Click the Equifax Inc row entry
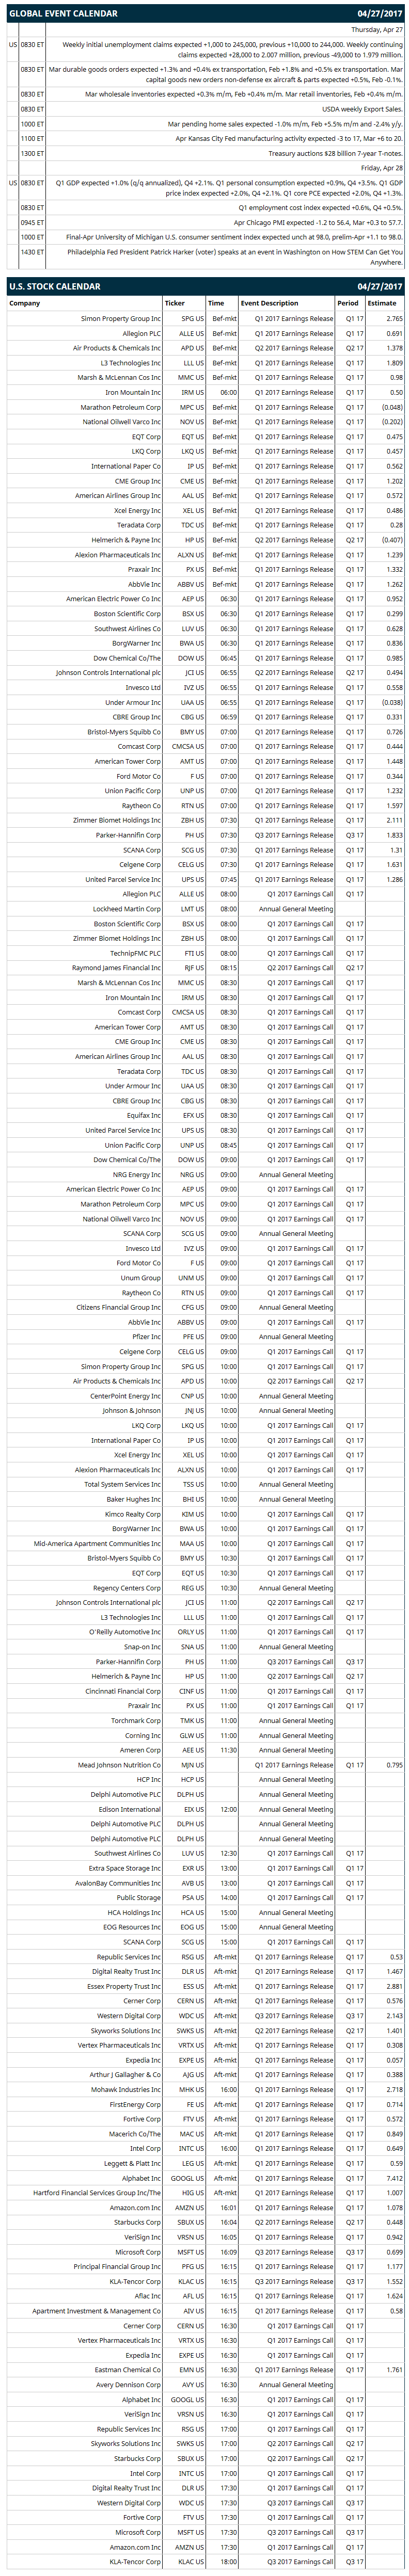The width and height of the screenshot is (409, 2576). [x=205, y=1115]
